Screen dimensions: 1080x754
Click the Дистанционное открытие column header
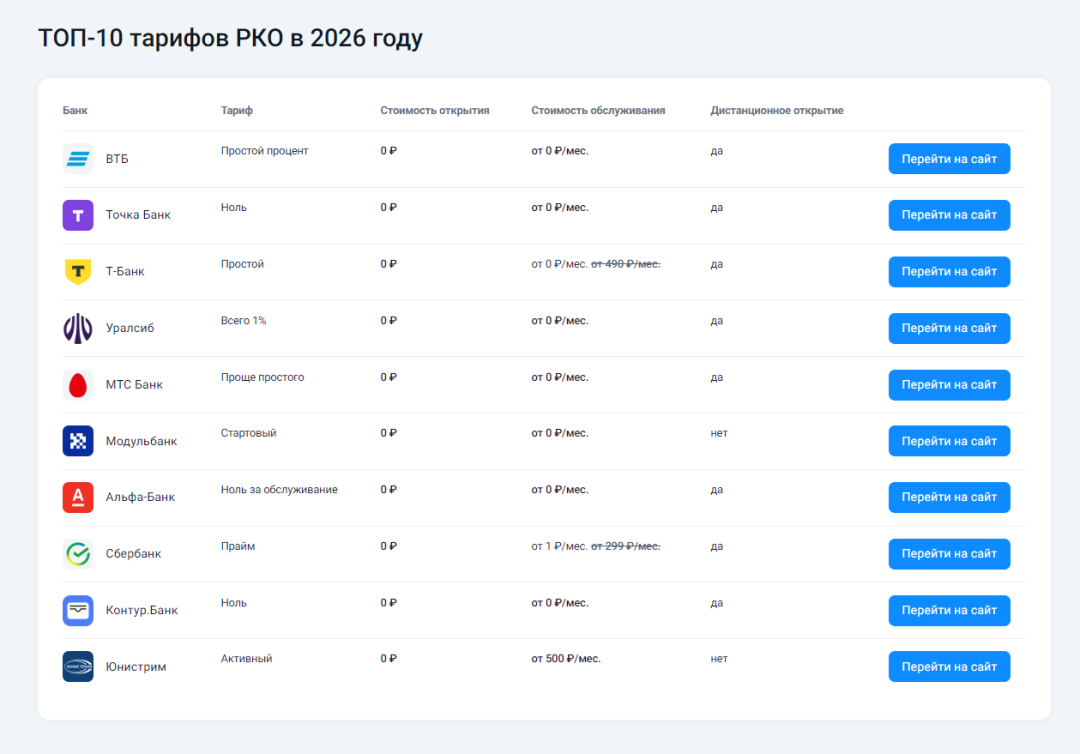coord(777,110)
